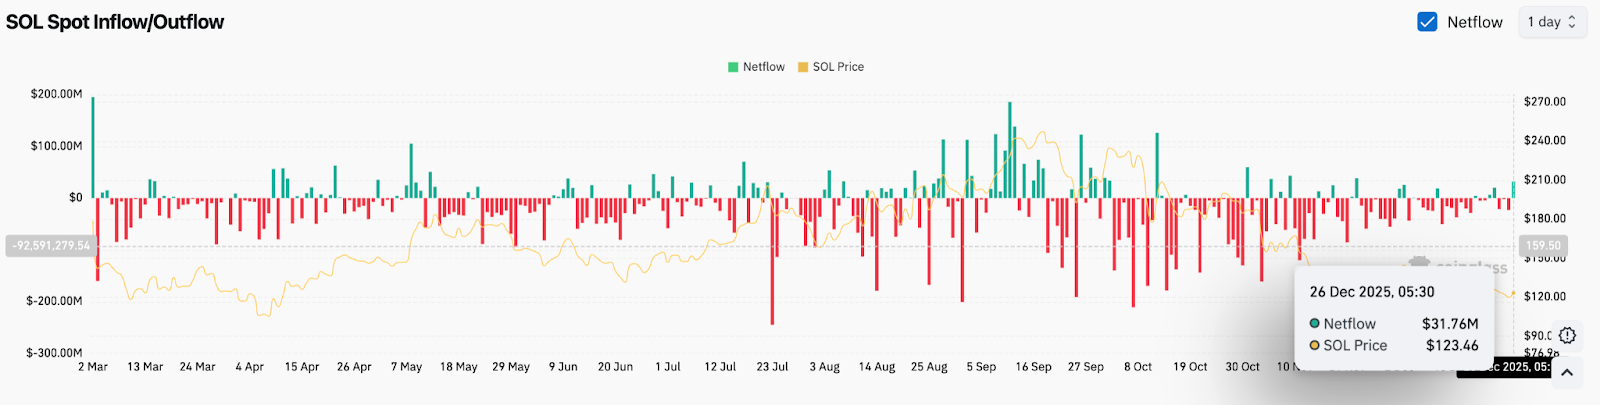Screen dimensions: 1600x405
Task: Click the 26 Dec 2025 tooltip date header
Action: 1372,292
